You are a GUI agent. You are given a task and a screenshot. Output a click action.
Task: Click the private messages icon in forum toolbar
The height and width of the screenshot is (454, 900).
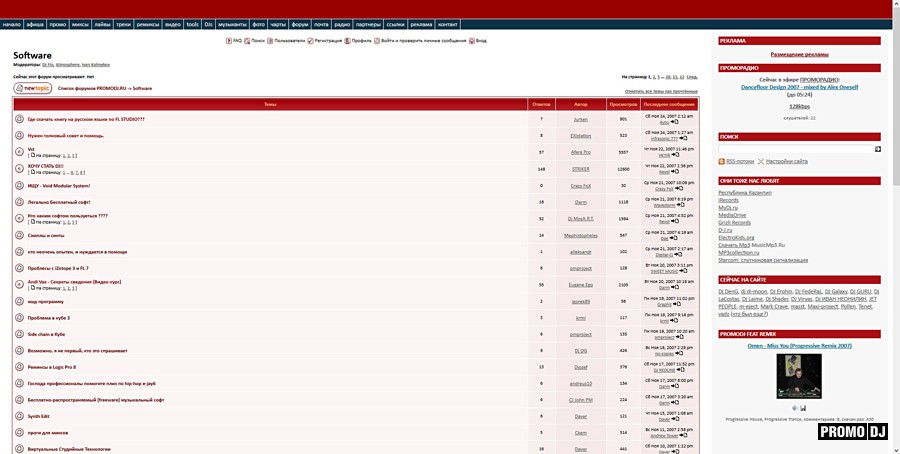coord(377,41)
